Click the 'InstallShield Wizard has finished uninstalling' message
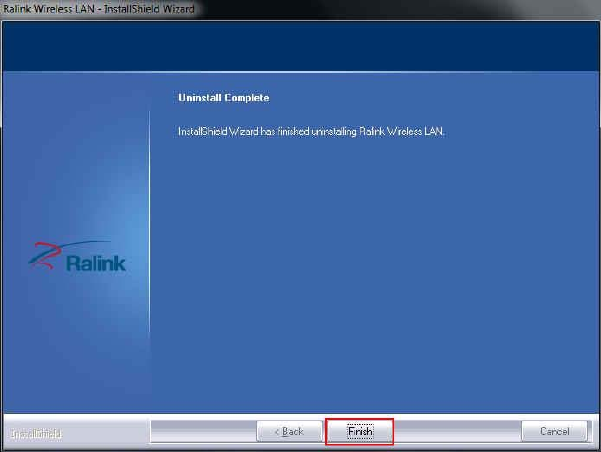 [x=311, y=131]
